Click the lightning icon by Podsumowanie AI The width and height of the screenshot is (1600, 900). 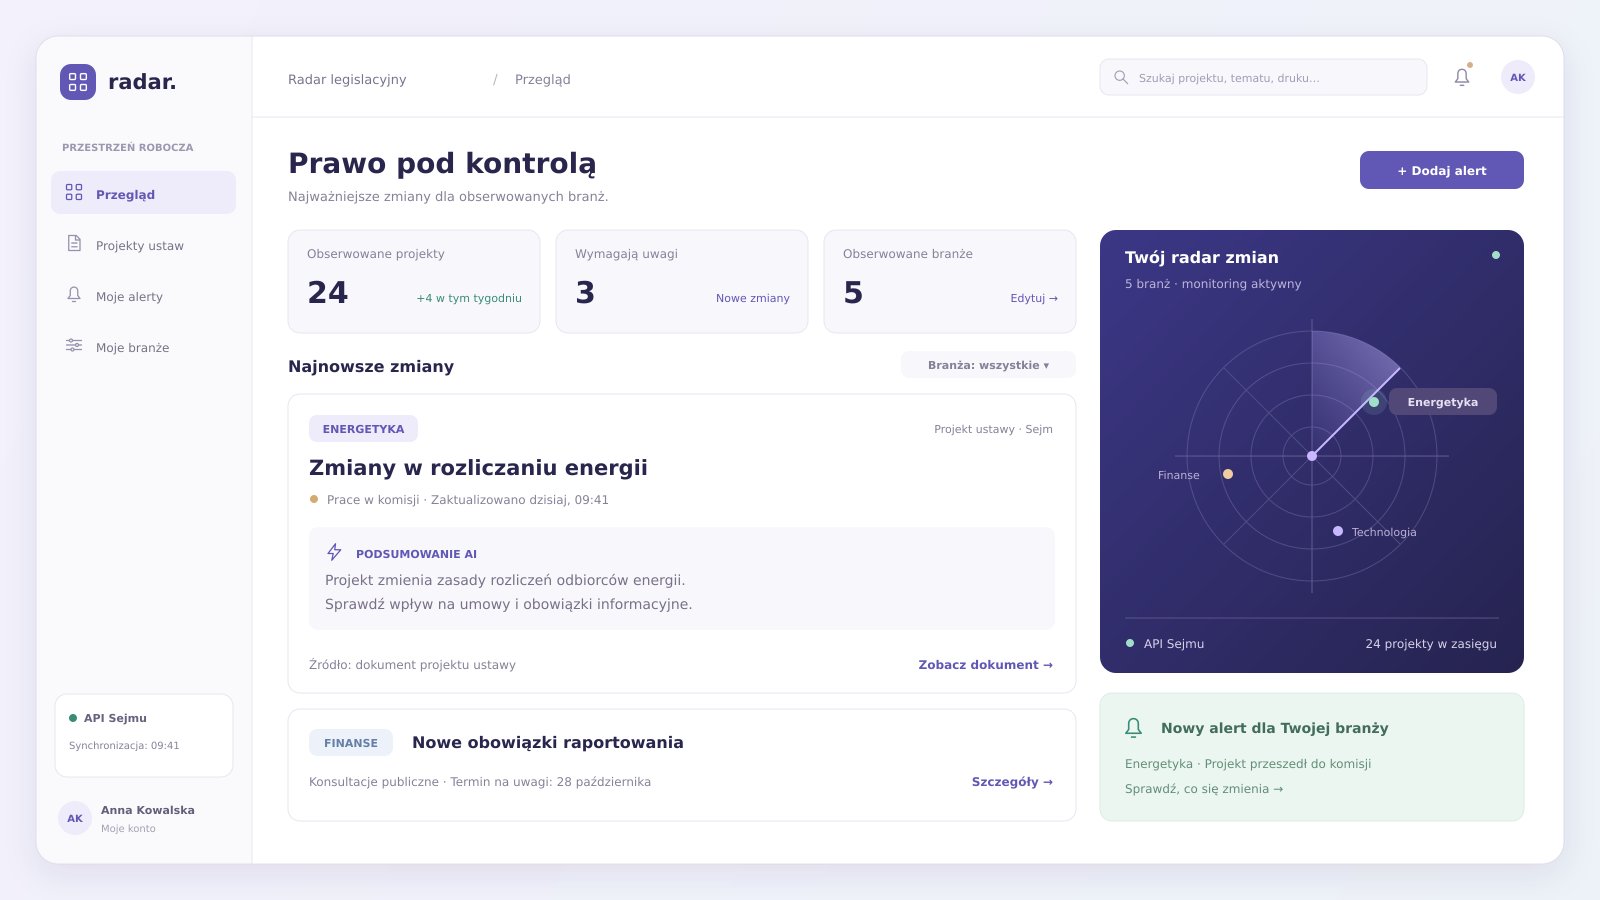pyautogui.click(x=334, y=552)
